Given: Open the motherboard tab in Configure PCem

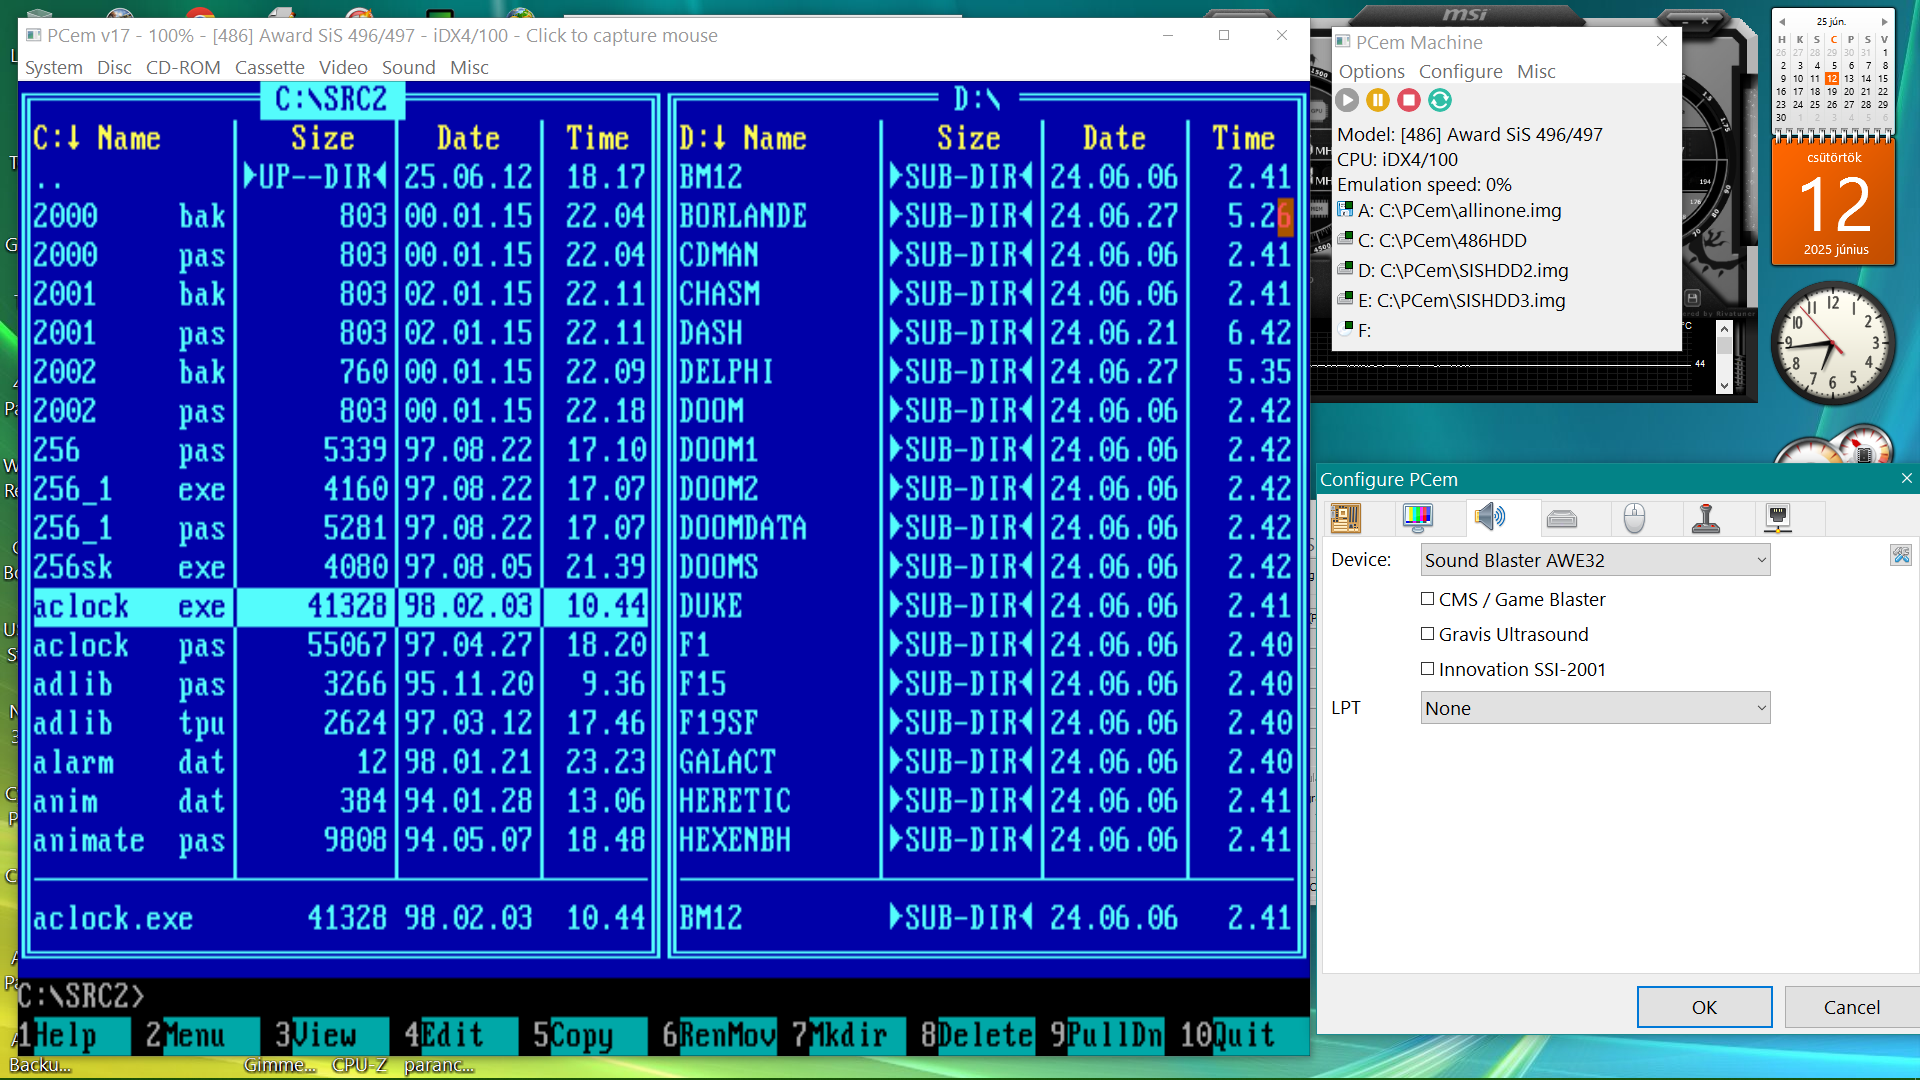Looking at the screenshot, I should [x=1346, y=518].
